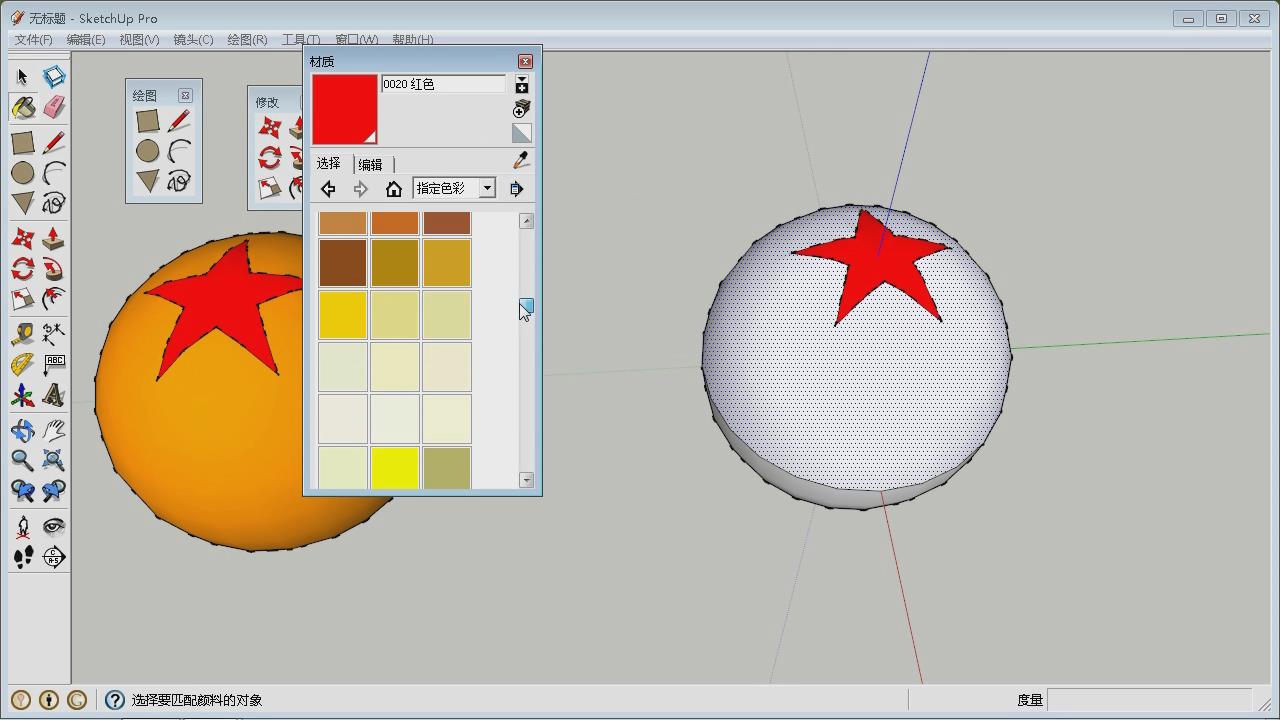Select Polygon tool in main left toolbar
Viewport: 1280px width, 720px height.
pos(22,203)
